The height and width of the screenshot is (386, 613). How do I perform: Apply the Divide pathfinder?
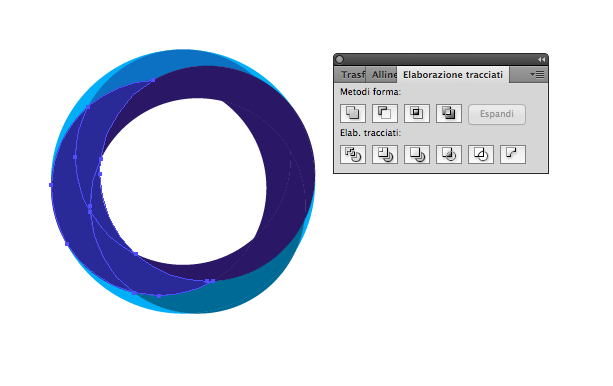point(353,154)
